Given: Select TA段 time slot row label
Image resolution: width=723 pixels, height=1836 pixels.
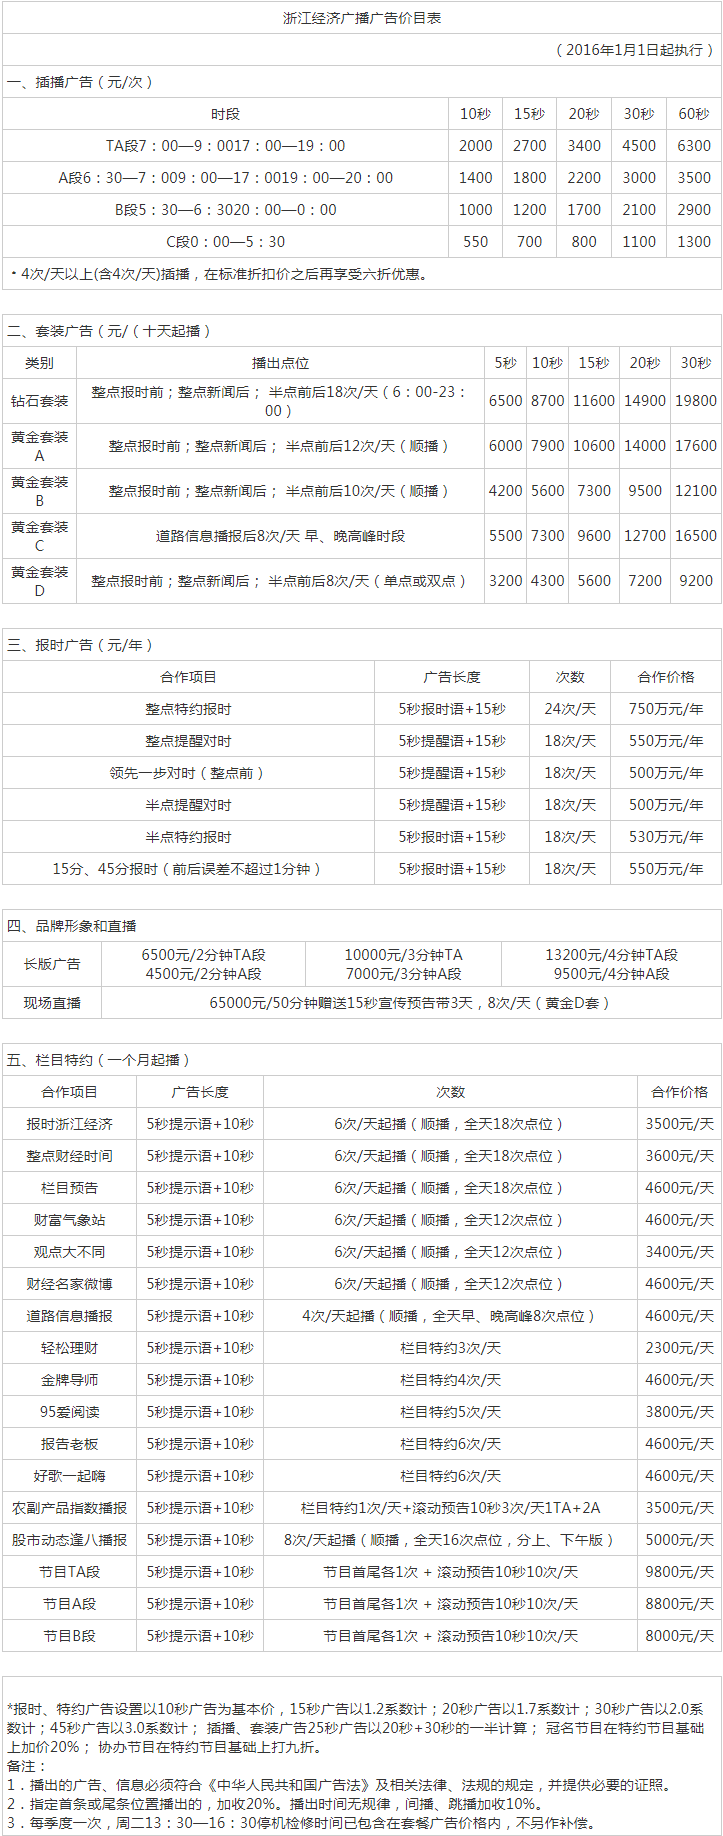Looking at the screenshot, I should pyautogui.click(x=225, y=146).
